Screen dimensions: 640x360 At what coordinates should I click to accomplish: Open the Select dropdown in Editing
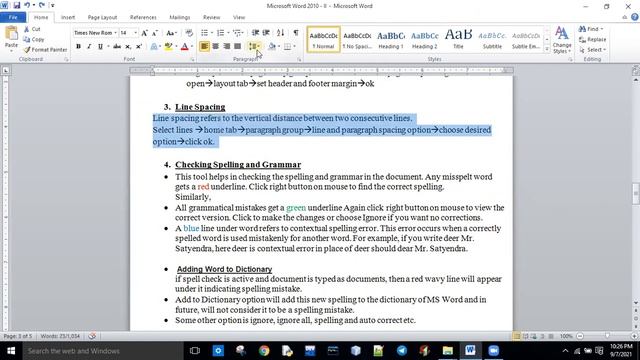pos(592,49)
